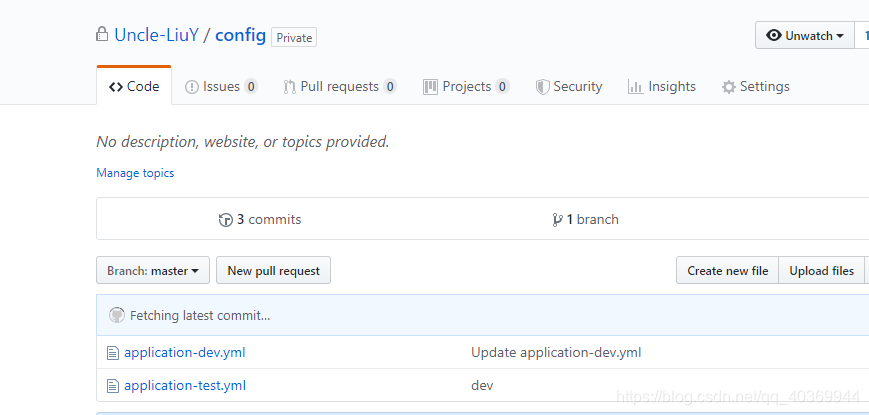Click the avatar next to Fetching latest commit

point(117,315)
